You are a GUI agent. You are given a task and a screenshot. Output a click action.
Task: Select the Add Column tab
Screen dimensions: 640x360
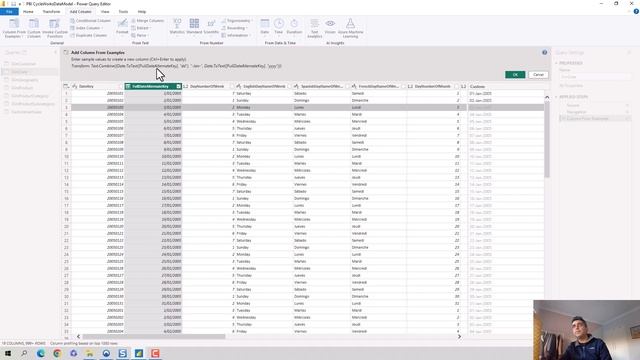[x=80, y=11]
